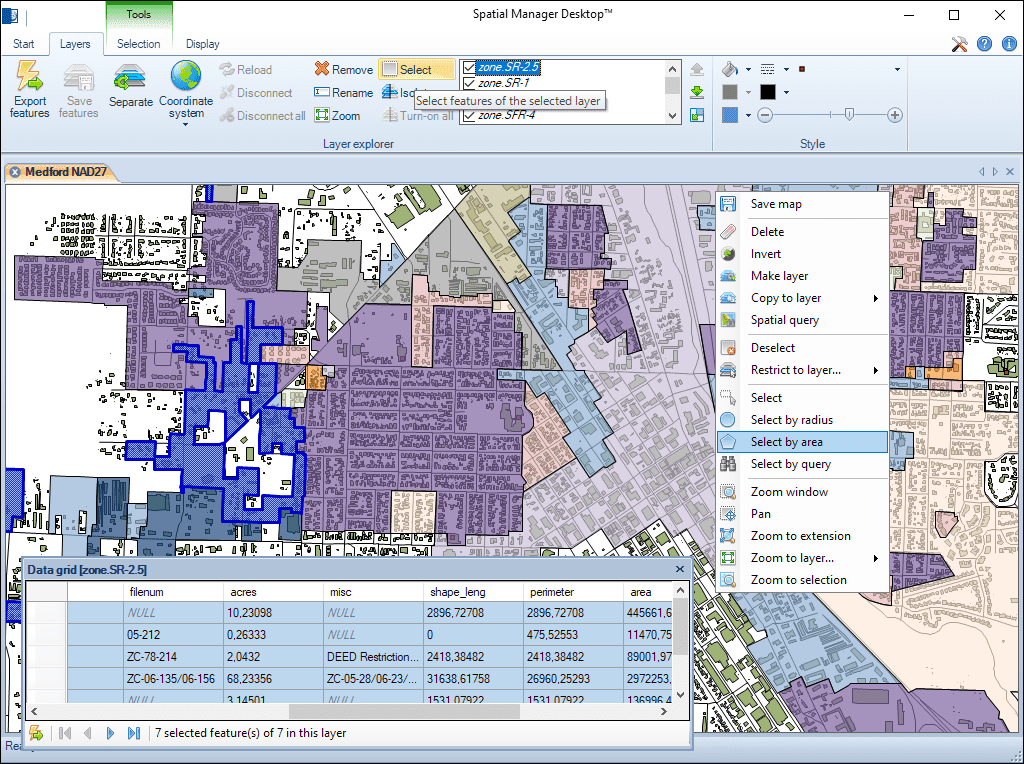1024x764 pixels.
Task: Switch to the Selection ribbon tab
Action: point(138,44)
